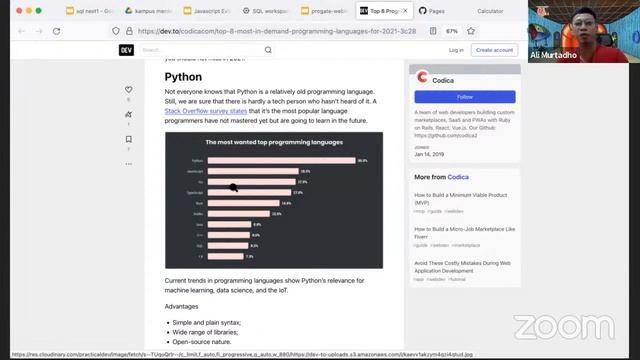
Task: Like the article with heart icon
Action: 129,89
